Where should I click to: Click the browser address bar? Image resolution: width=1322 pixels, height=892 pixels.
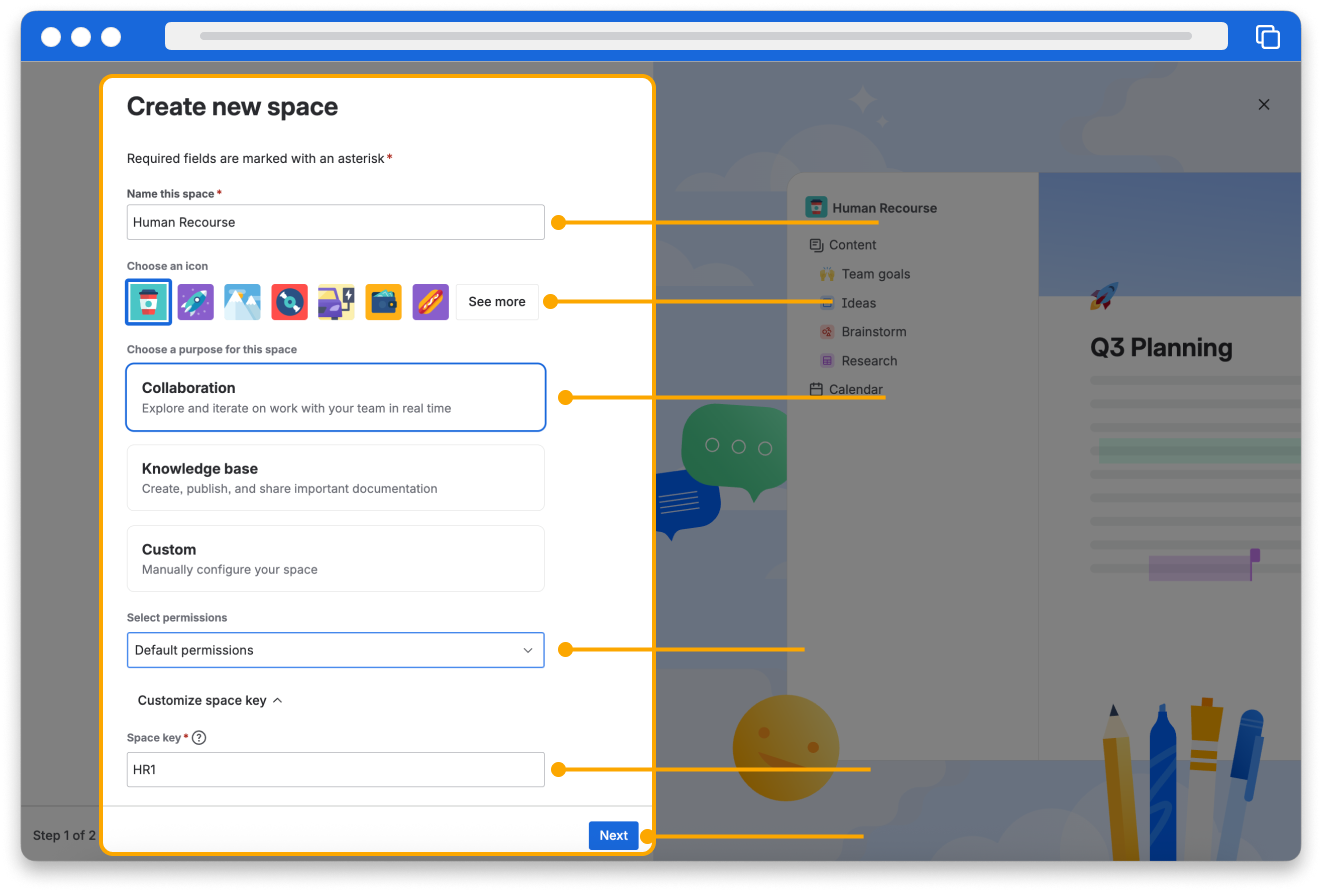(695, 37)
